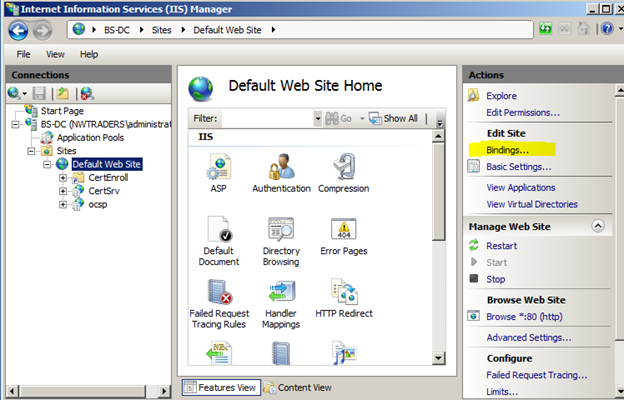Click the Delete connection icon

pyautogui.click(x=87, y=94)
